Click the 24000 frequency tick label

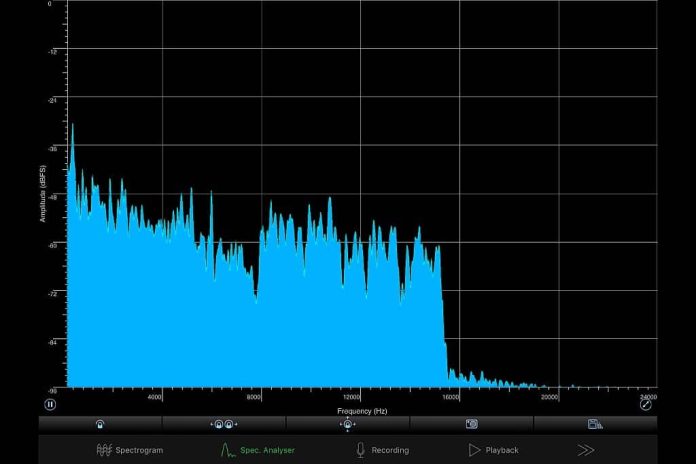coord(648,397)
